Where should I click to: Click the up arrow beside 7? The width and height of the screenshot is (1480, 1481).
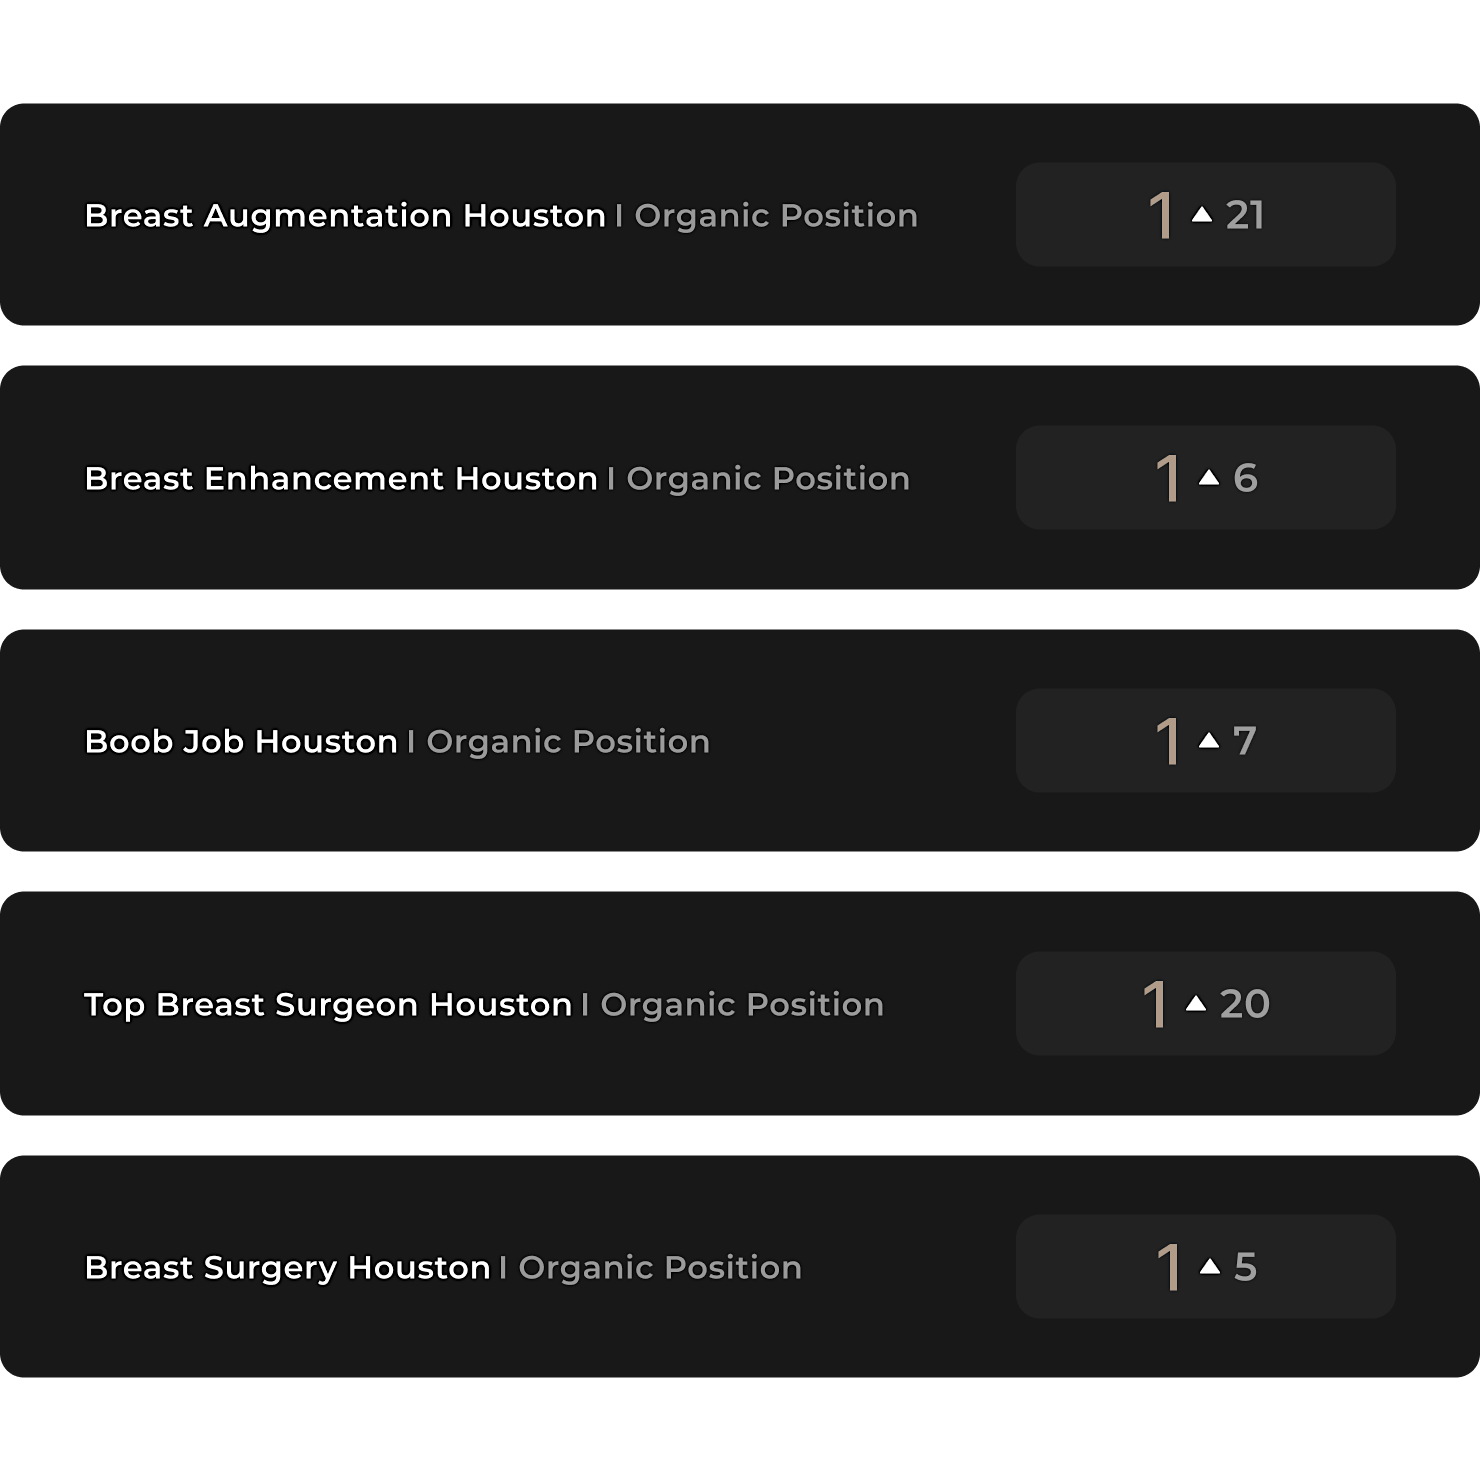click(x=1209, y=740)
